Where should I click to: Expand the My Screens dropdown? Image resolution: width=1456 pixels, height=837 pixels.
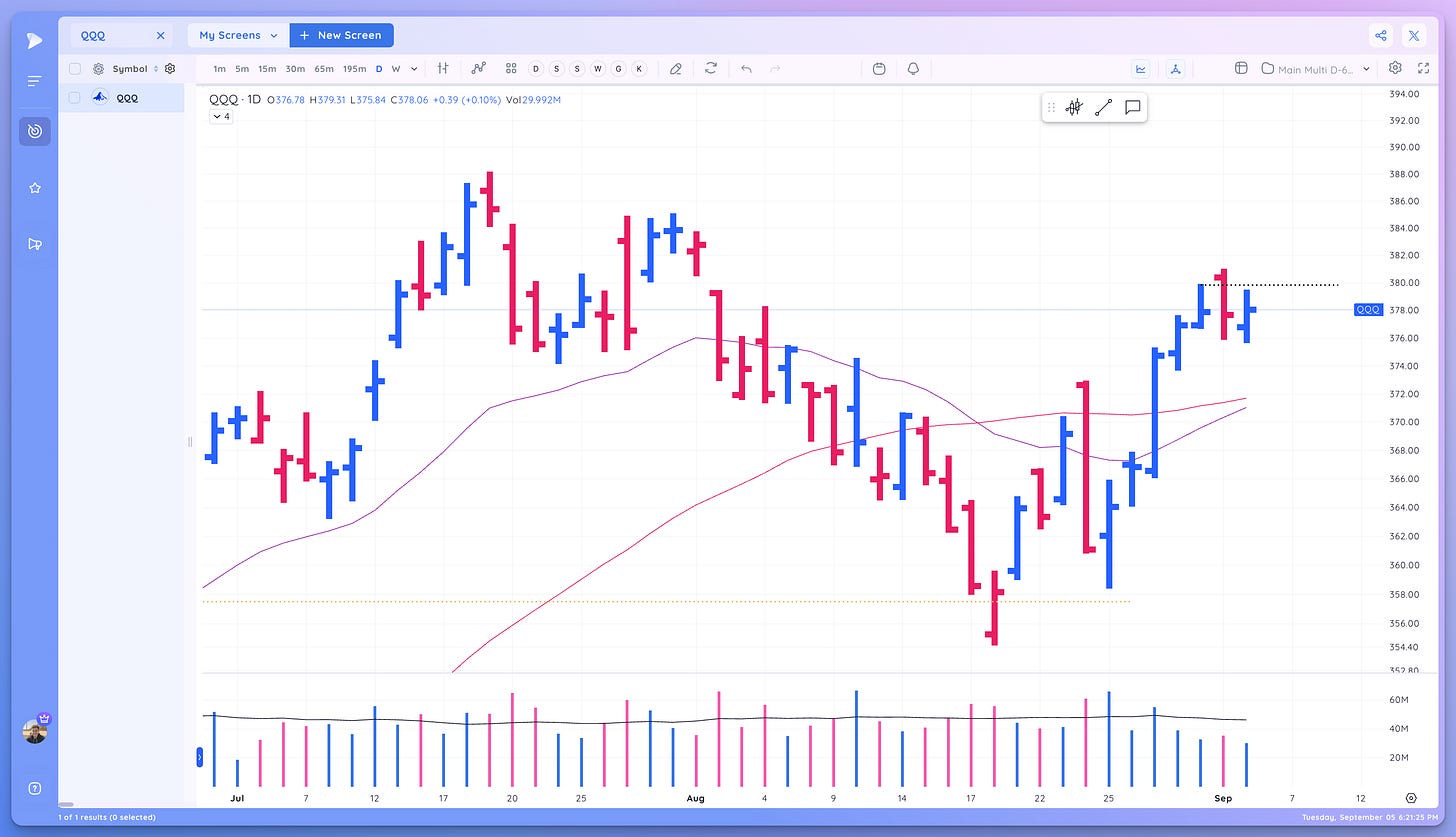(238, 35)
